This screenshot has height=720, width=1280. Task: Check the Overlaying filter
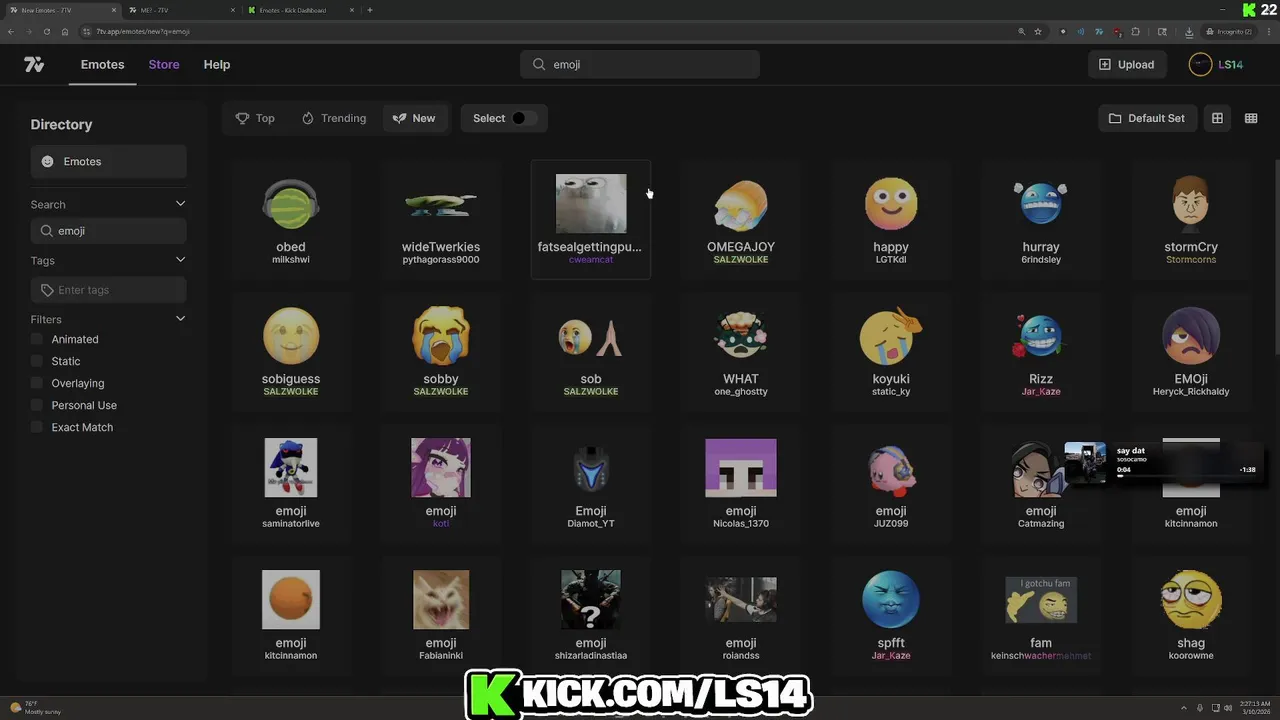click(37, 383)
